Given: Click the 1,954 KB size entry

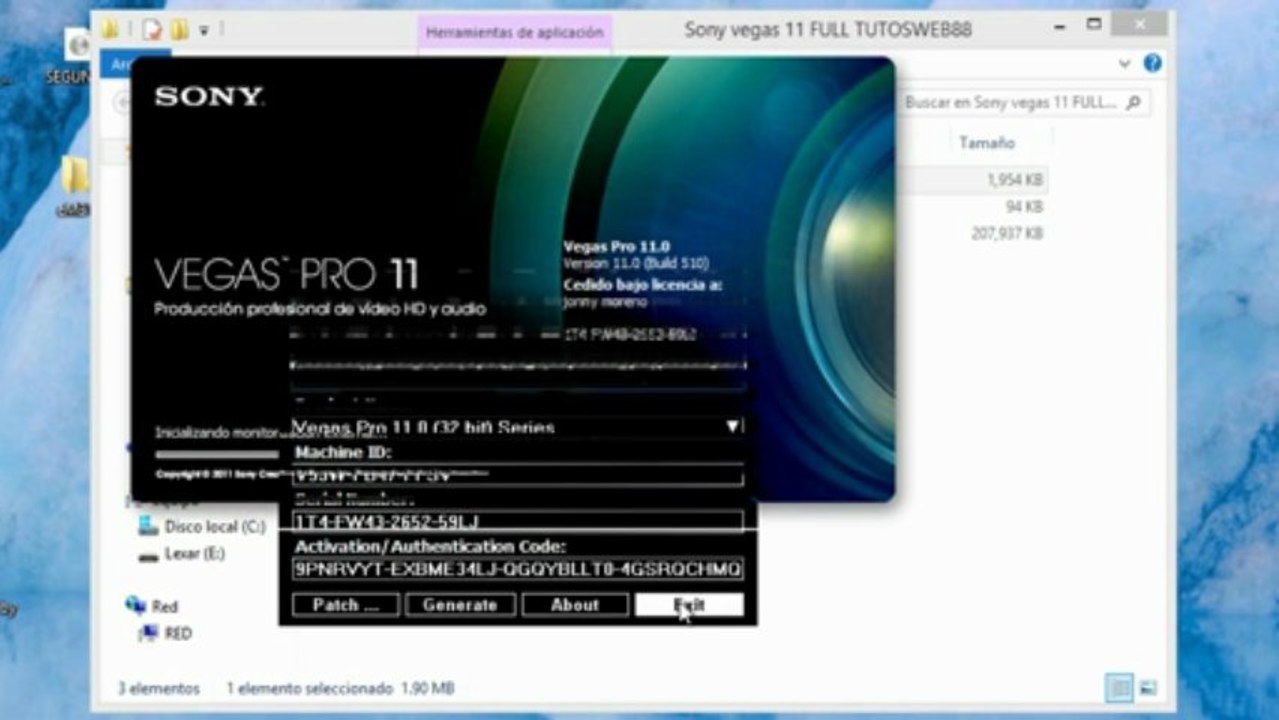Looking at the screenshot, I should (1015, 180).
